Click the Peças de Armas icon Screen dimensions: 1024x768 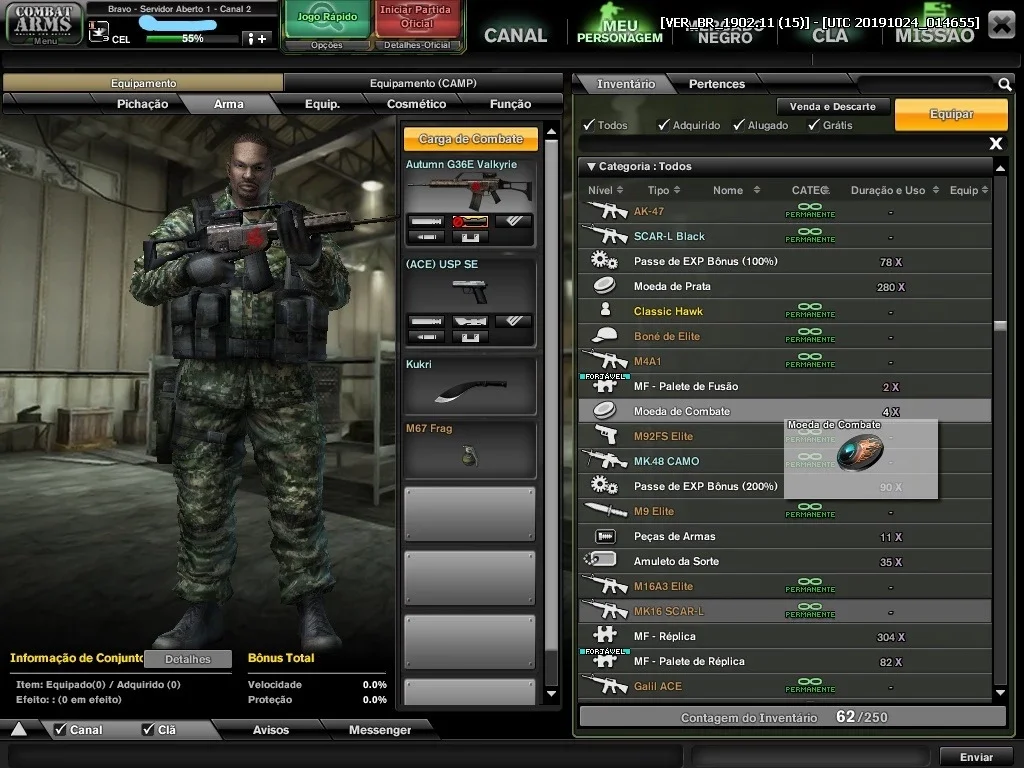tap(605, 536)
